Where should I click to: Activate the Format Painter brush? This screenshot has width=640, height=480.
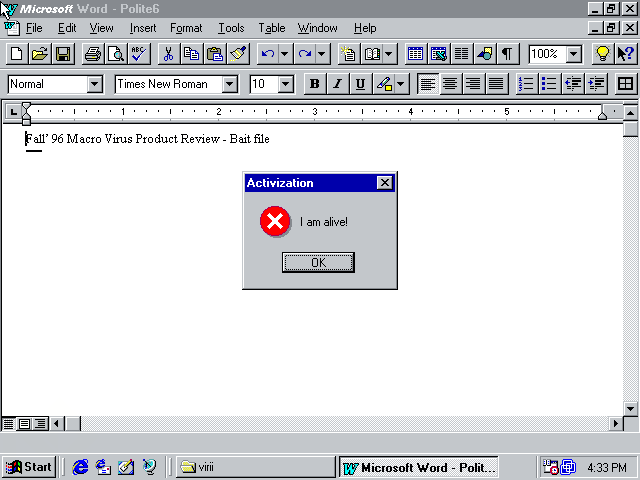238,54
